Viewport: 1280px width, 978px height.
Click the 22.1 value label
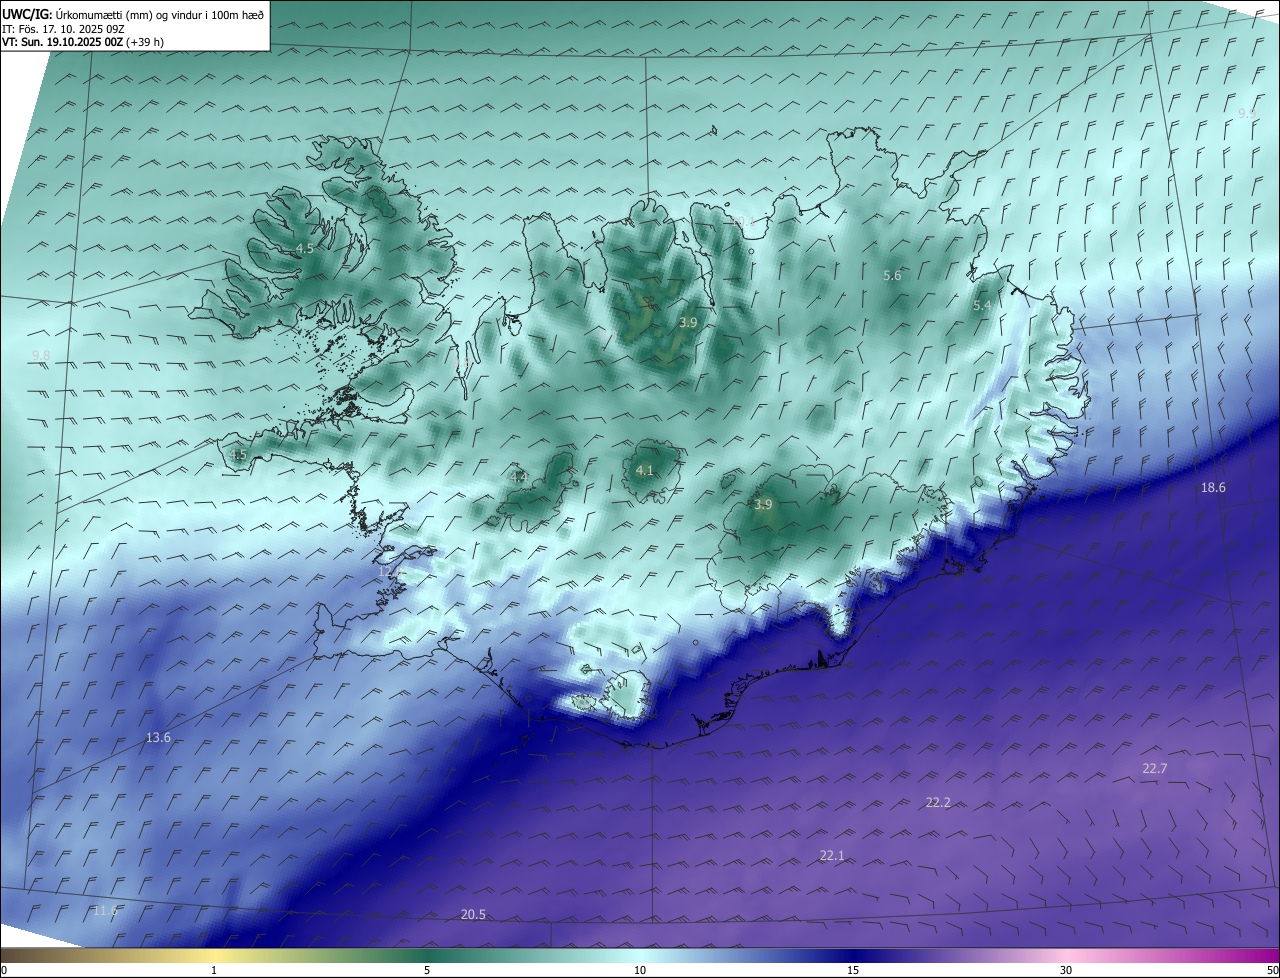pyautogui.click(x=832, y=855)
